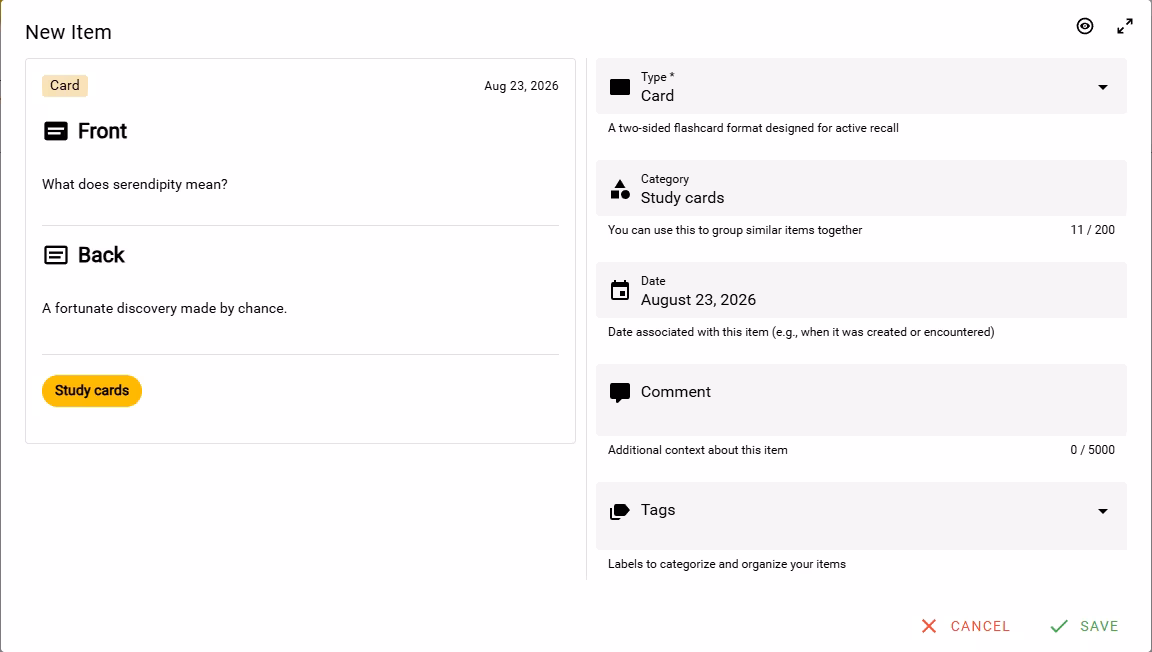Click the Front card icon
The width and height of the screenshot is (1152, 652).
(x=56, y=131)
